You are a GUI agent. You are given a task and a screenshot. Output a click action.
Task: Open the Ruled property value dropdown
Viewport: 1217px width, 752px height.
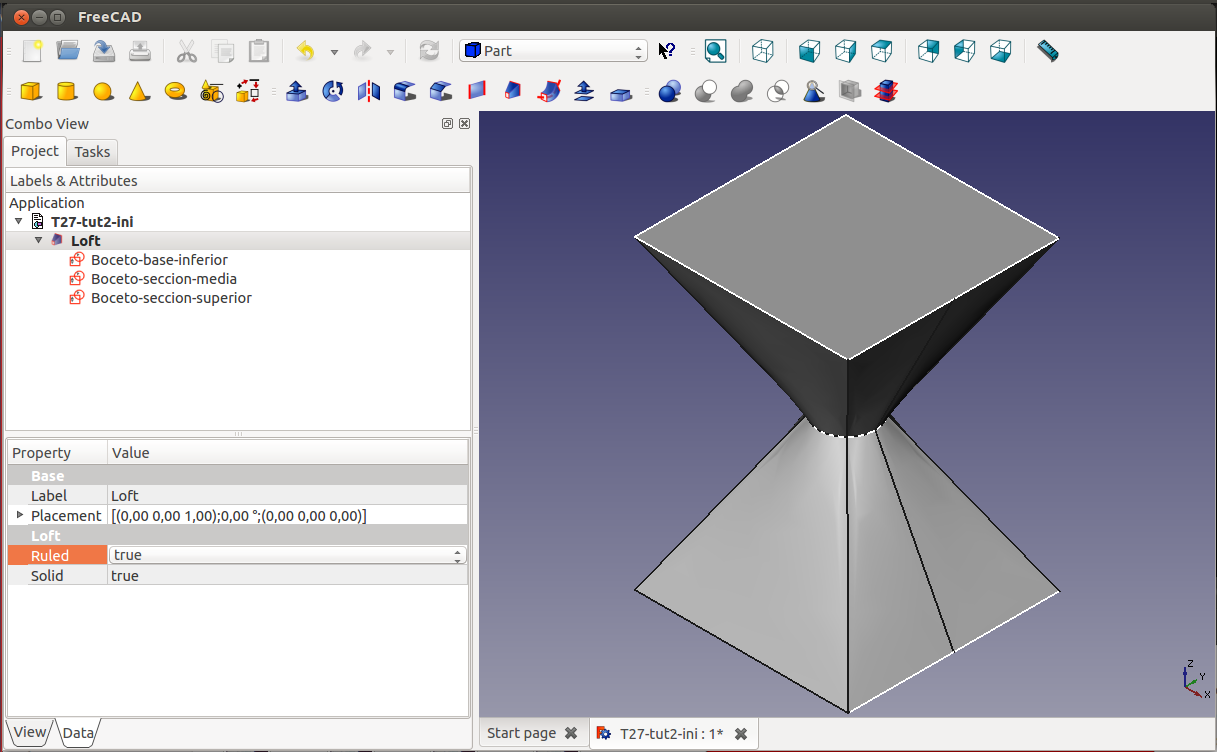287,555
